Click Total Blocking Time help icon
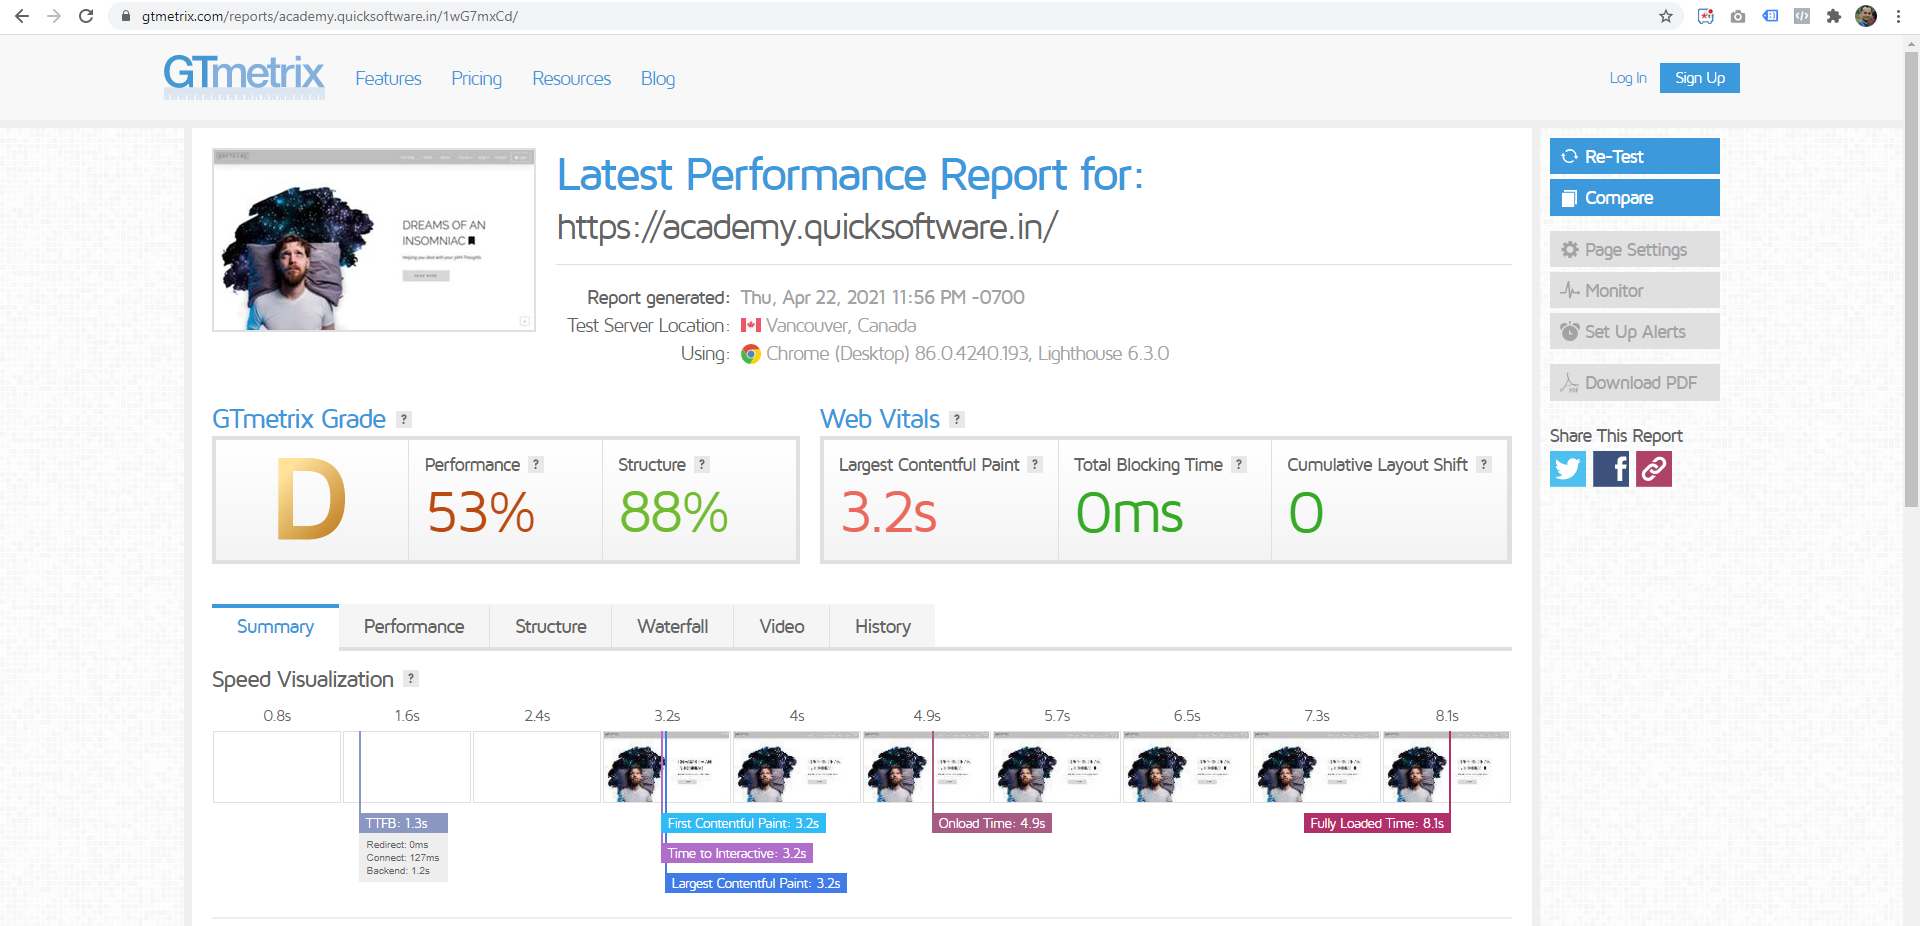The image size is (1920, 926). click(1239, 465)
